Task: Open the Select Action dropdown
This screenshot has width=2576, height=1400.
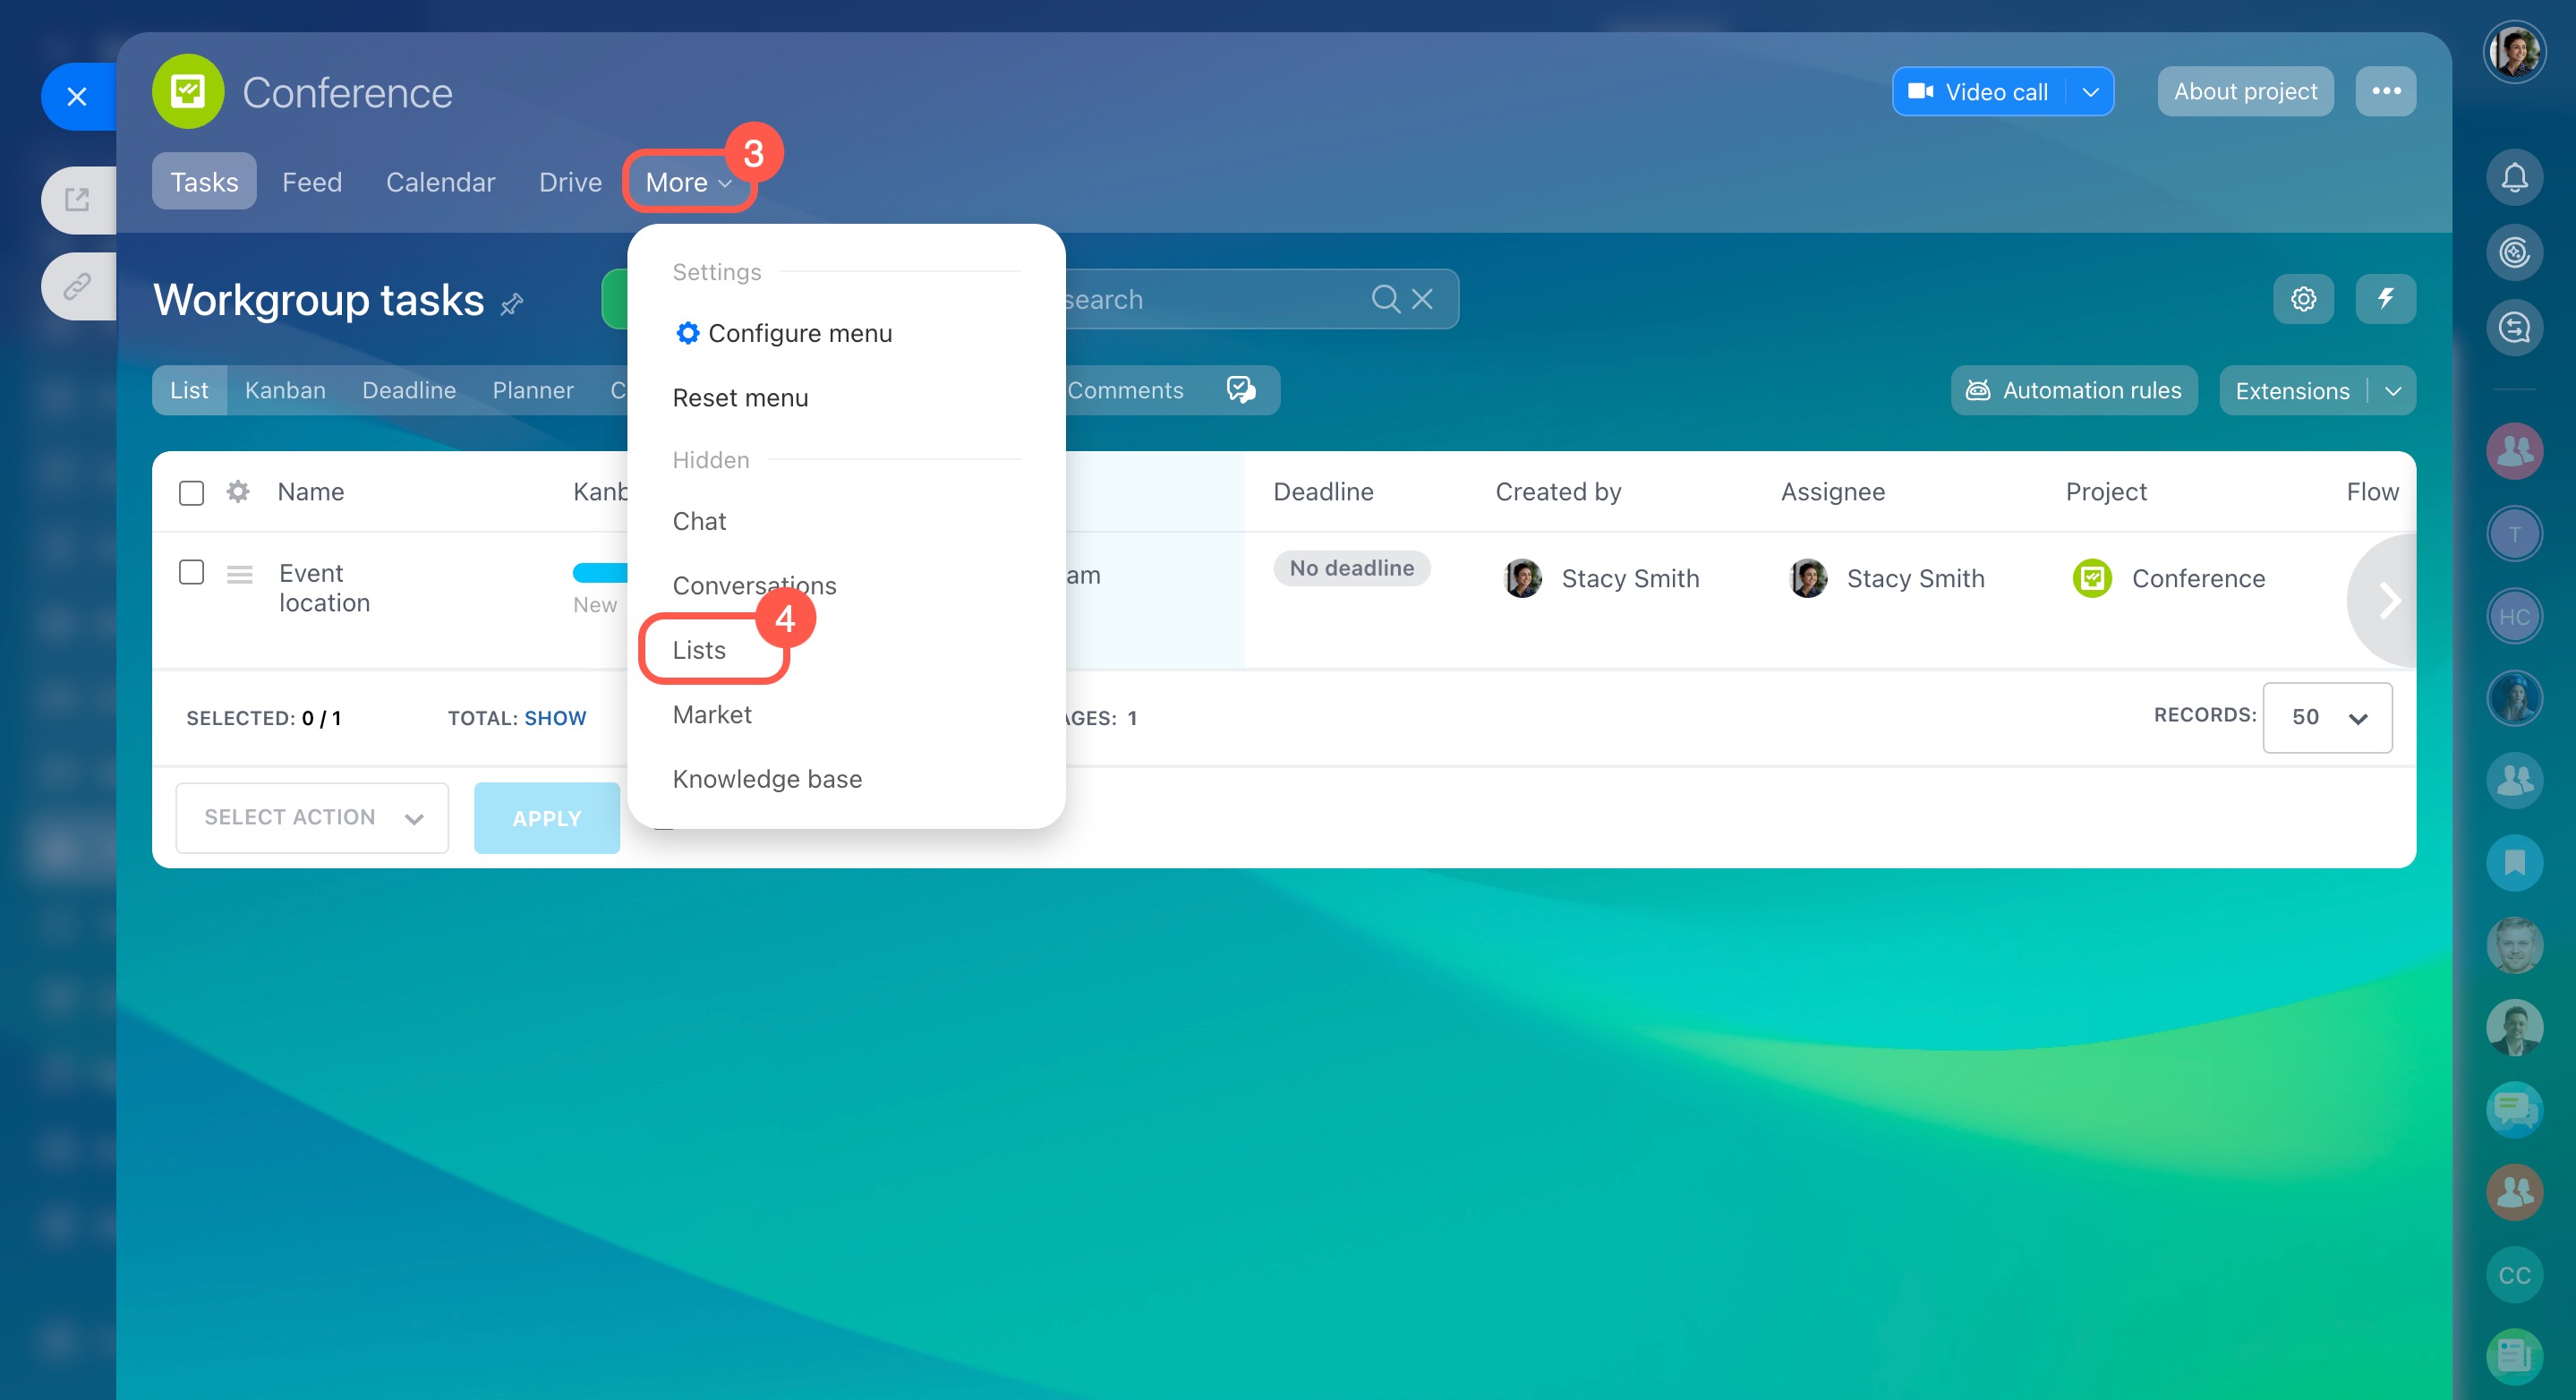Action: [x=312, y=818]
